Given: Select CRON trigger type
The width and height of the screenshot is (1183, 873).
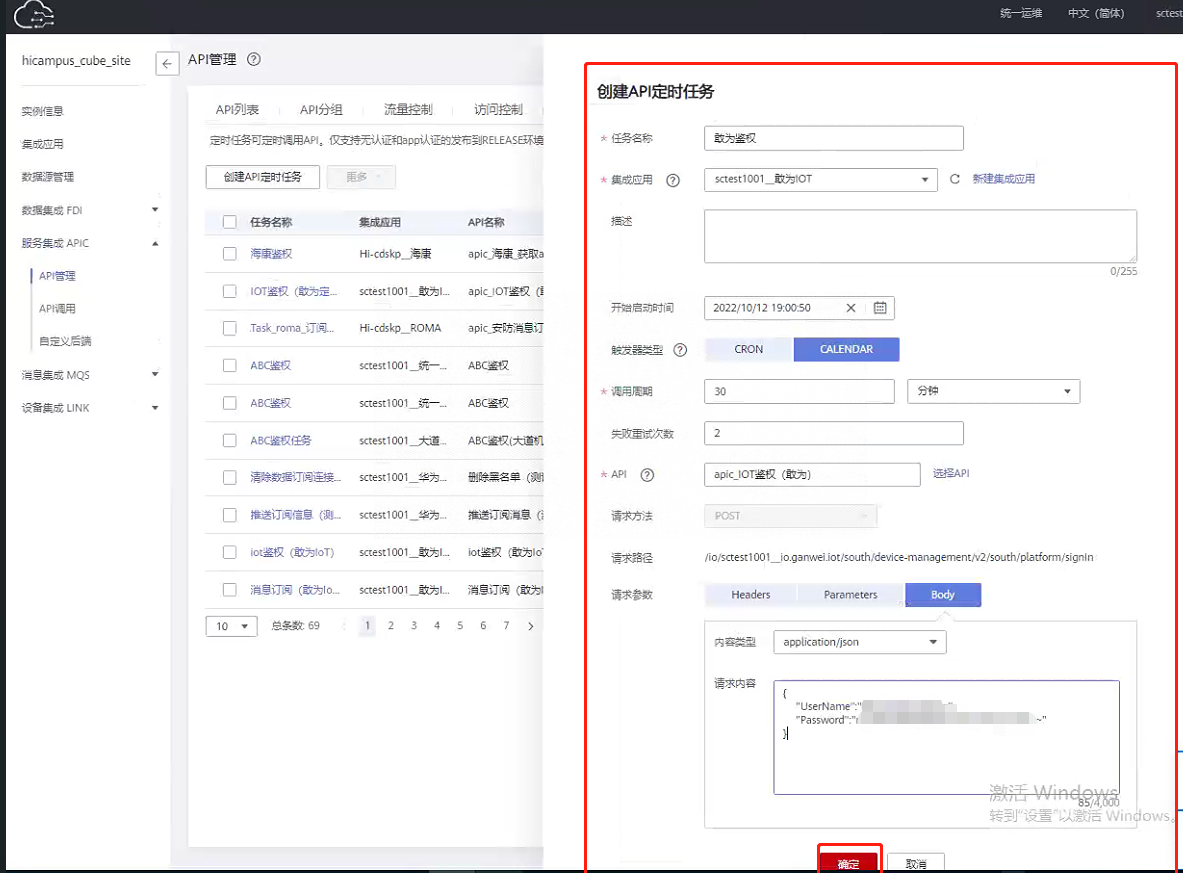Looking at the screenshot, I should click(x=748, y=349).
